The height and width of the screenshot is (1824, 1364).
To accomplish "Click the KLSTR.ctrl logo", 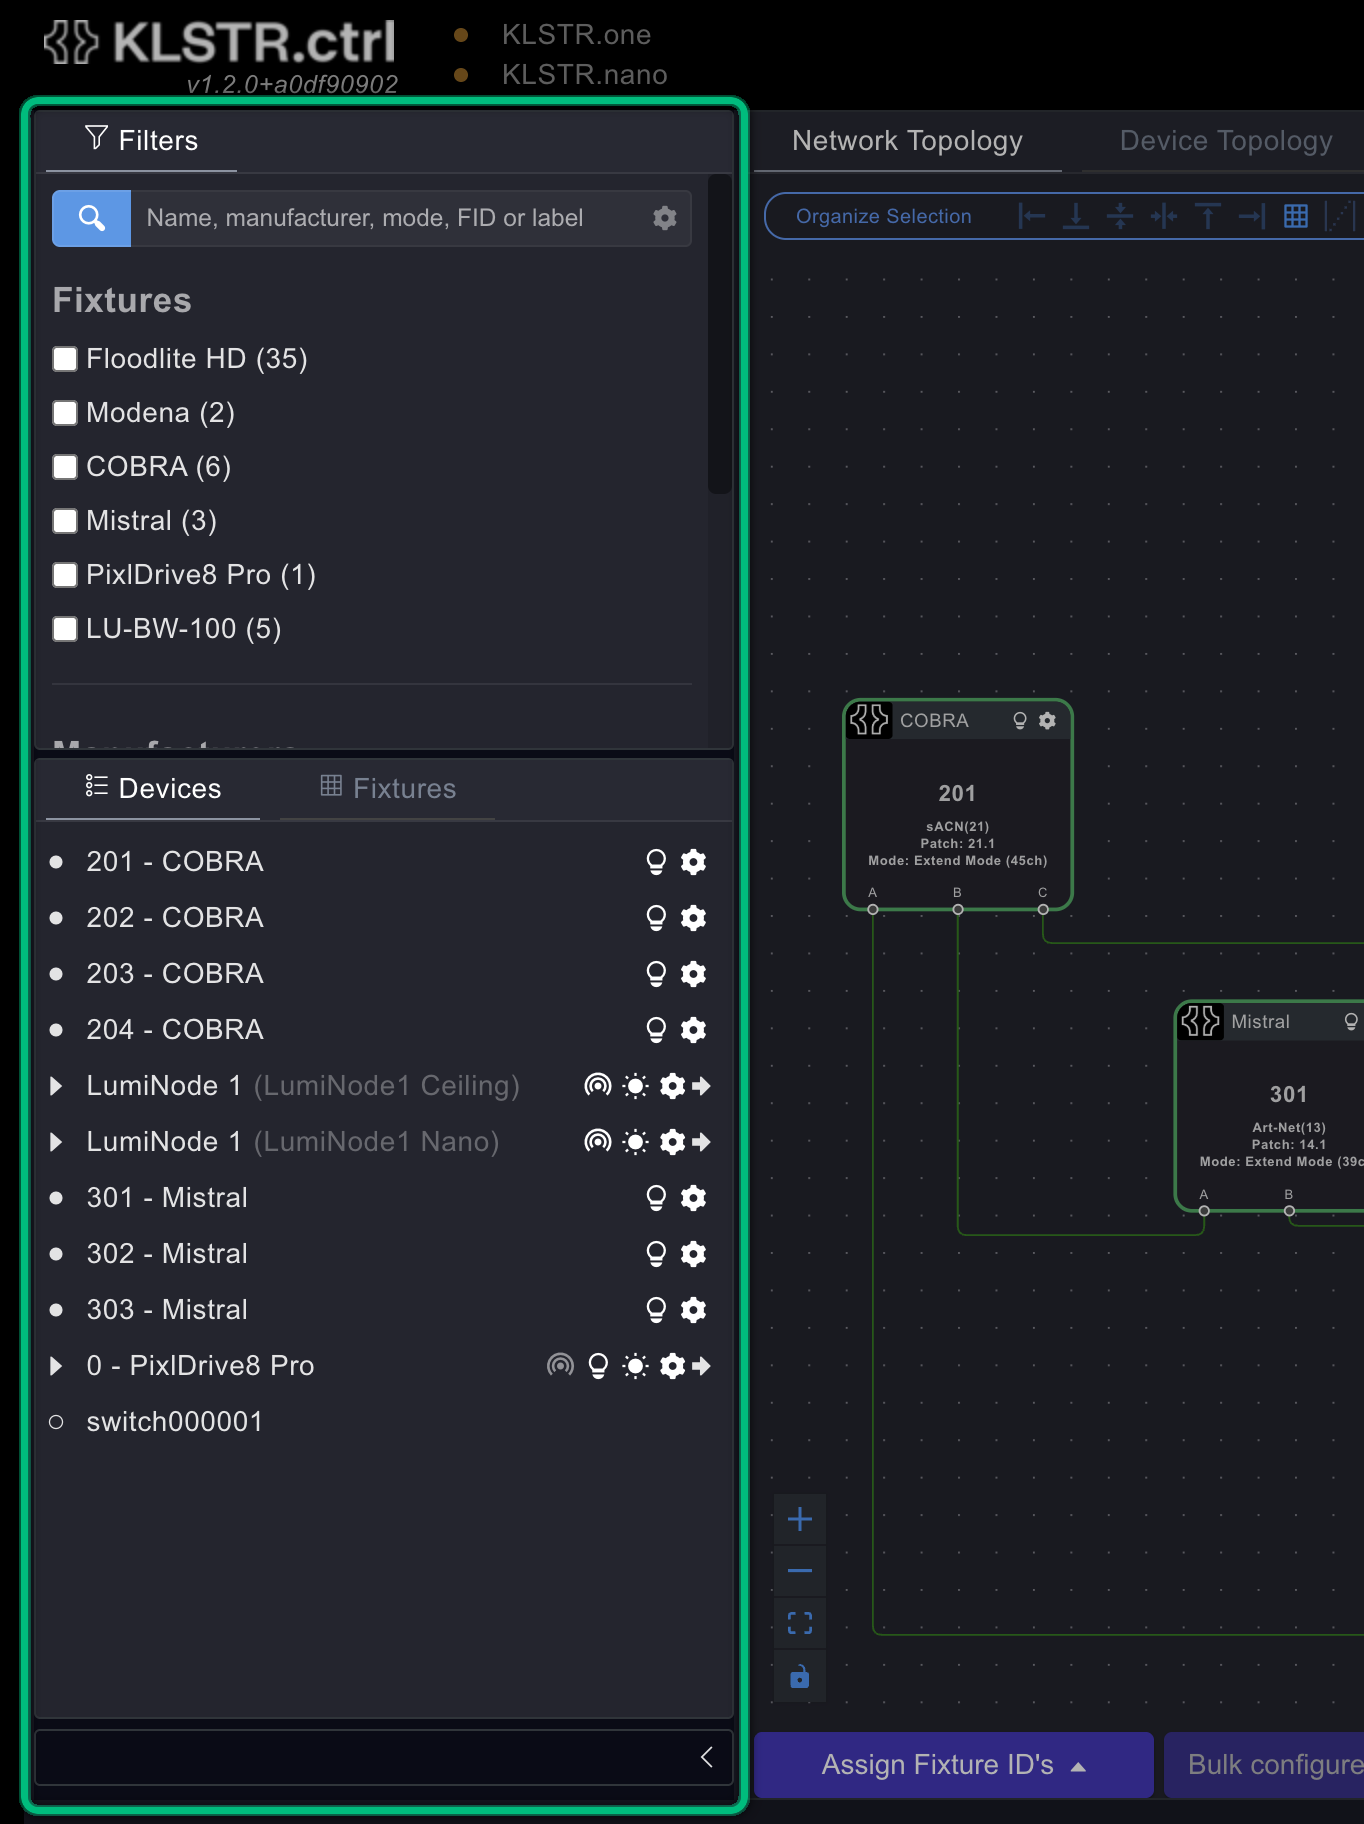I will pos(220,44).
